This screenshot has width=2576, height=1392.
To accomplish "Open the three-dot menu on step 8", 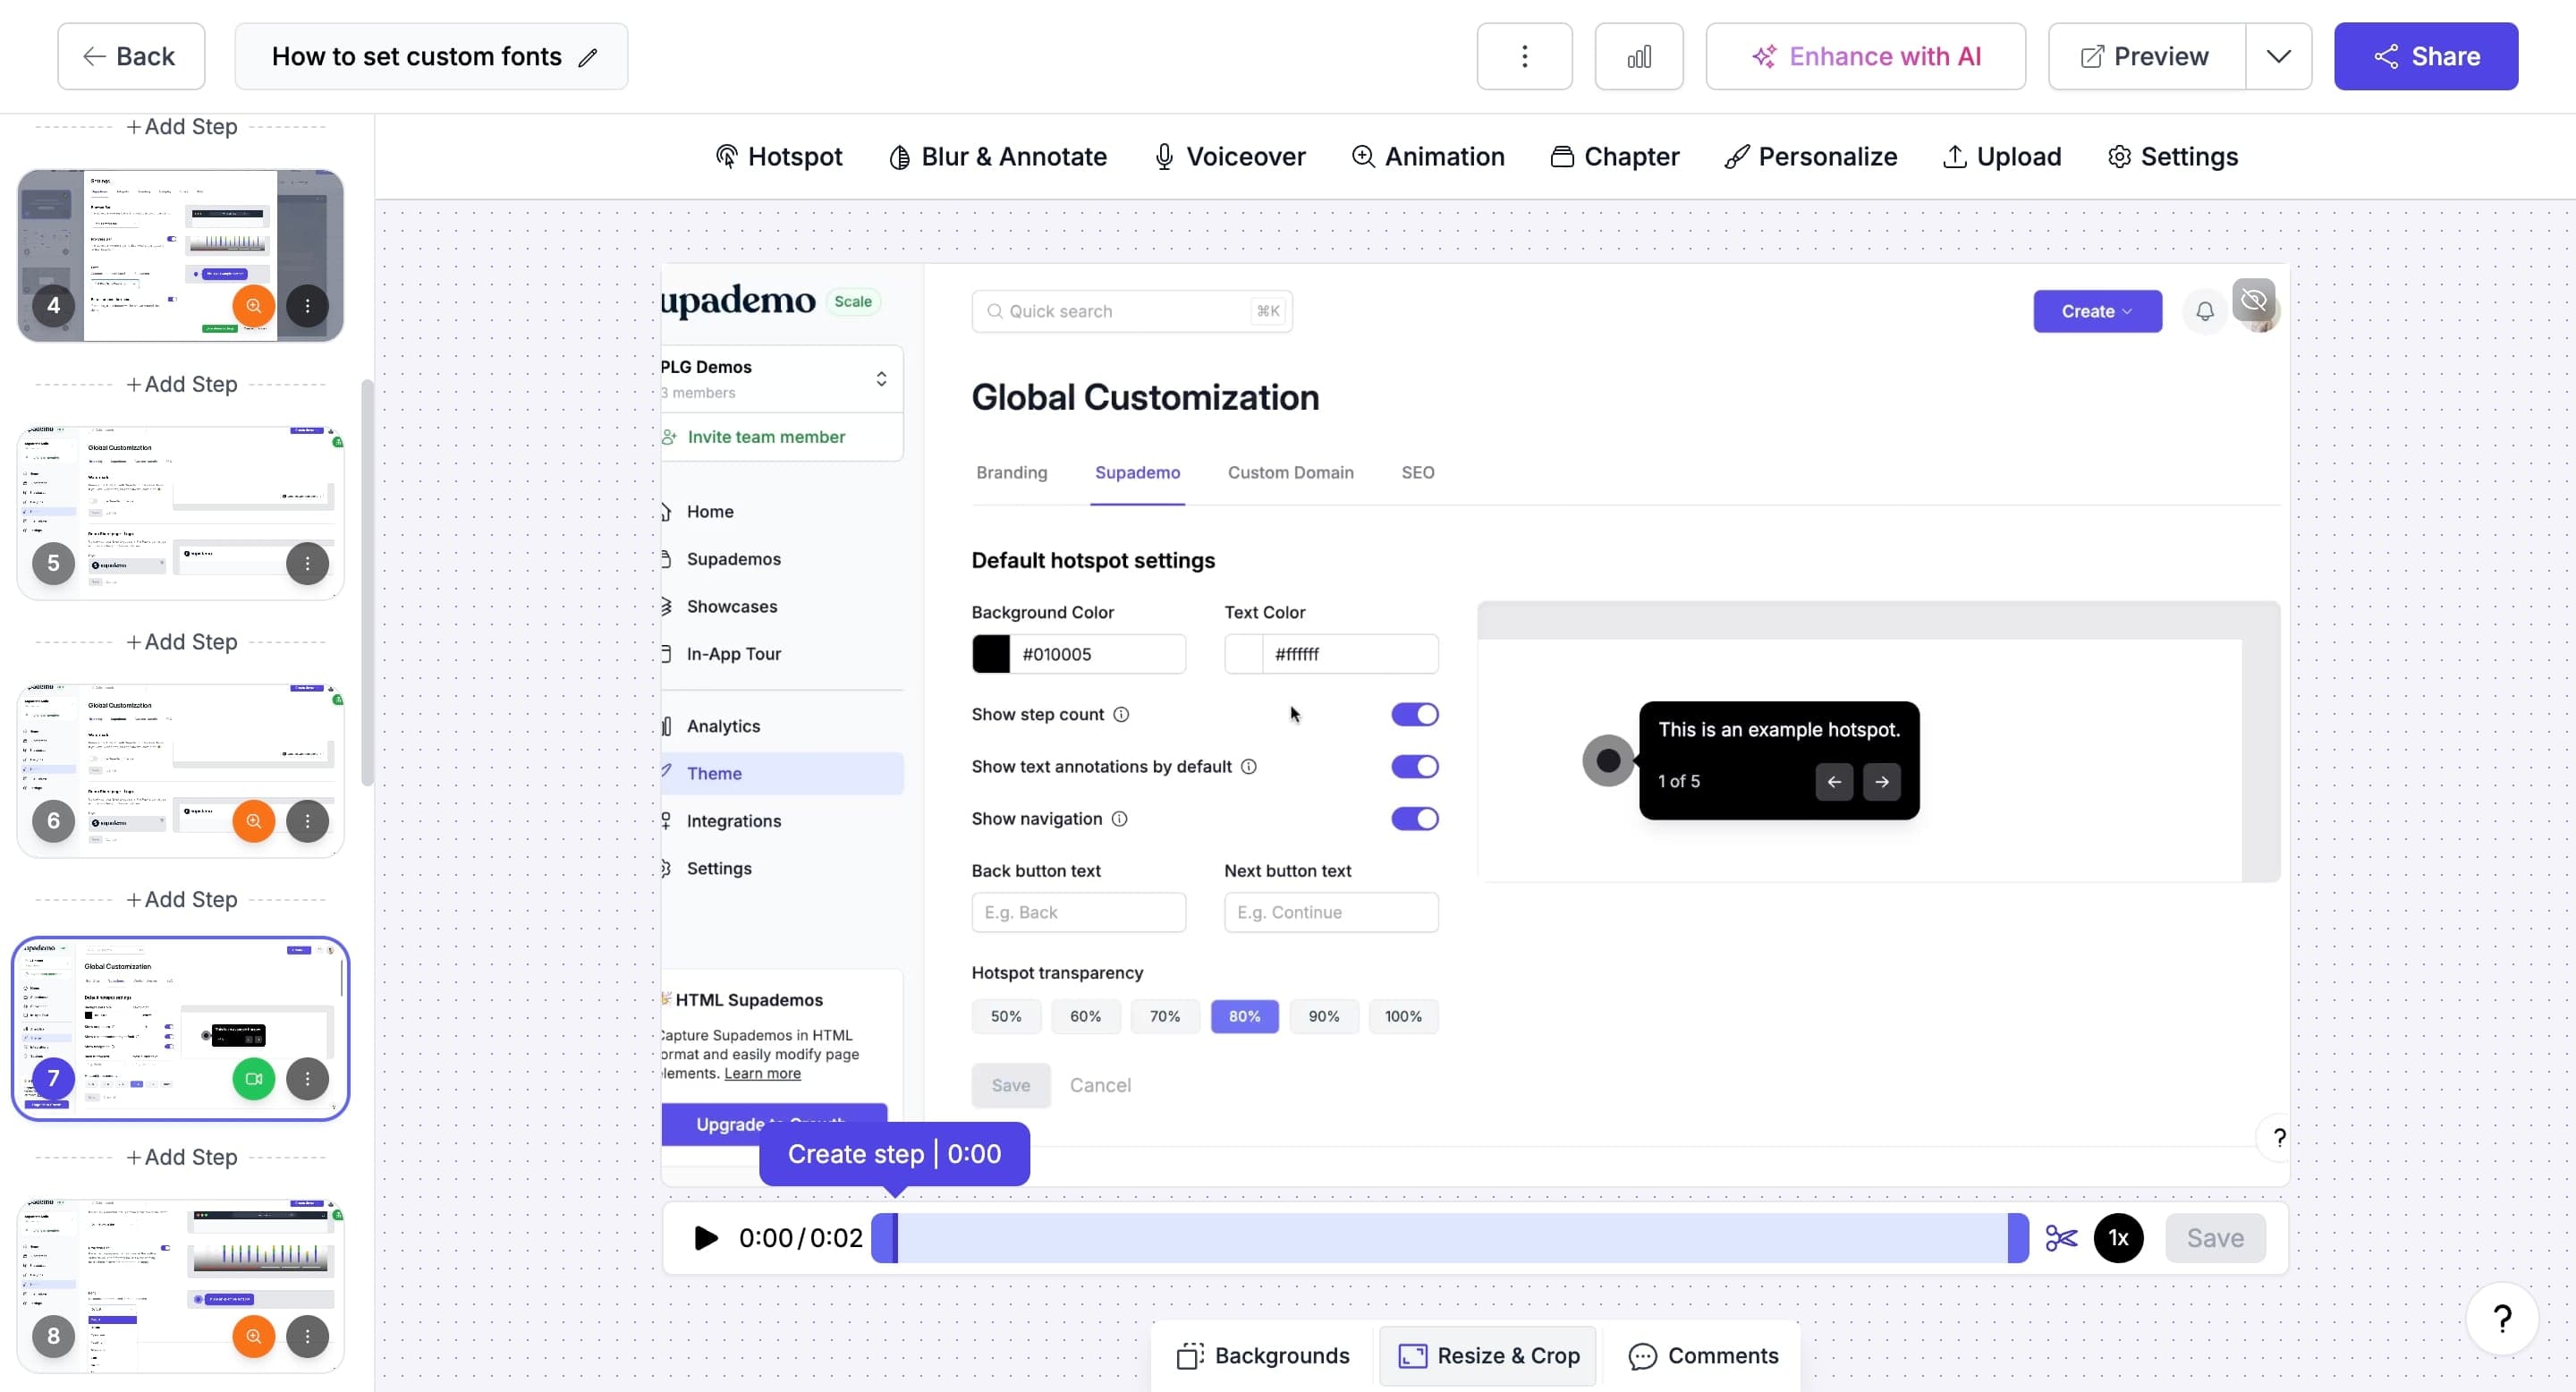I will click(308, 1336).
